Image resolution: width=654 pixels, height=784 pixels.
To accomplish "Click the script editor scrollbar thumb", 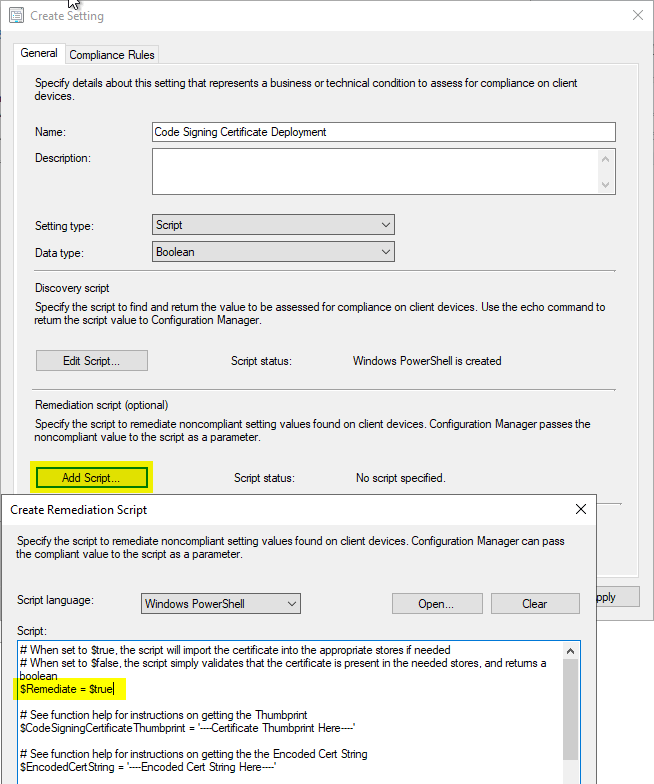I will 570,709.
